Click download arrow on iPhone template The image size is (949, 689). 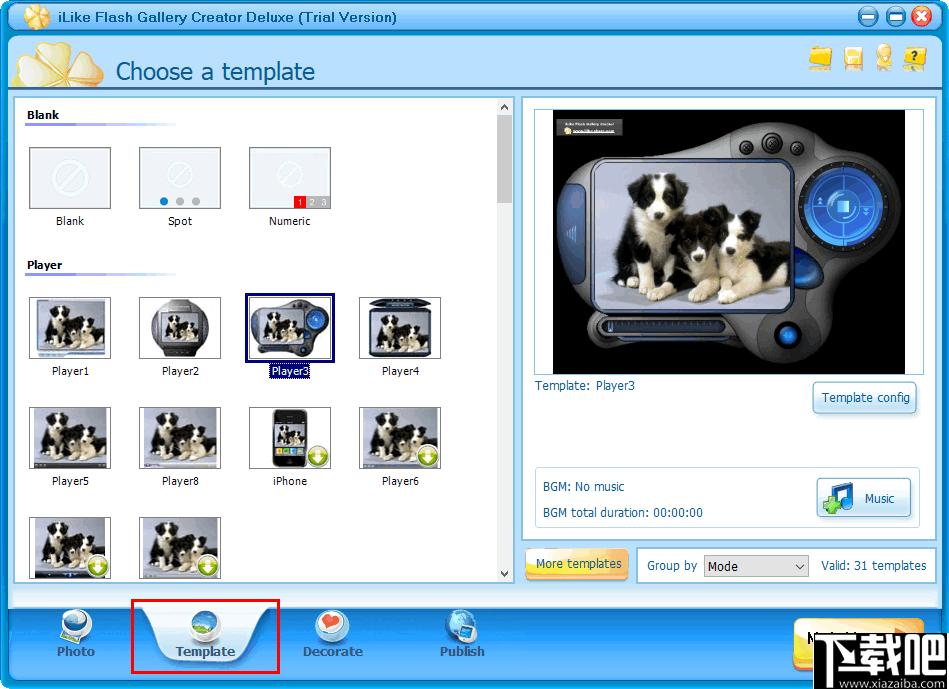(318, 456)
